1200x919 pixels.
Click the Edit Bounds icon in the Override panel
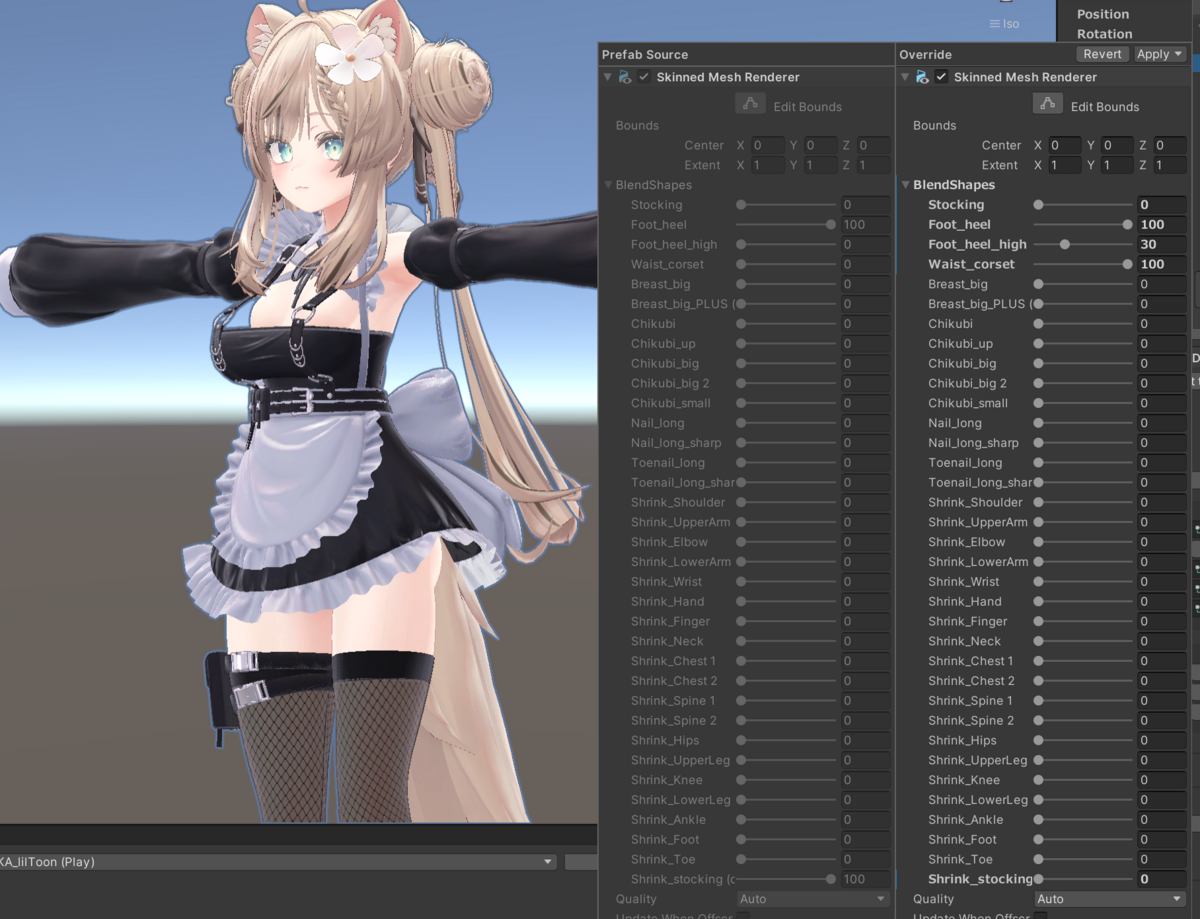[1047, 103]
